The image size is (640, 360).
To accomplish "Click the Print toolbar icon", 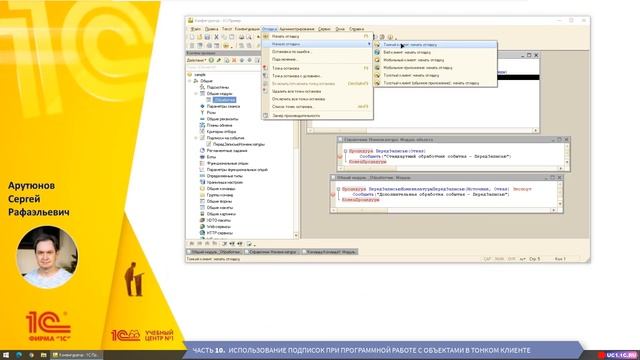I will coord(241,37).
